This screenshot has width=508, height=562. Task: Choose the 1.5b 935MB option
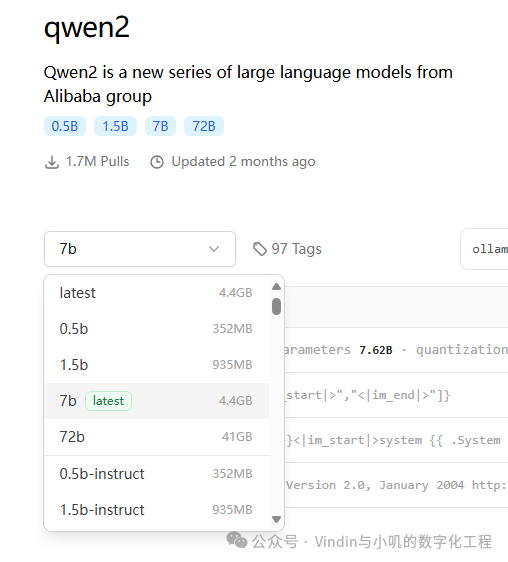pyautogui.click(x=156, y=365)
